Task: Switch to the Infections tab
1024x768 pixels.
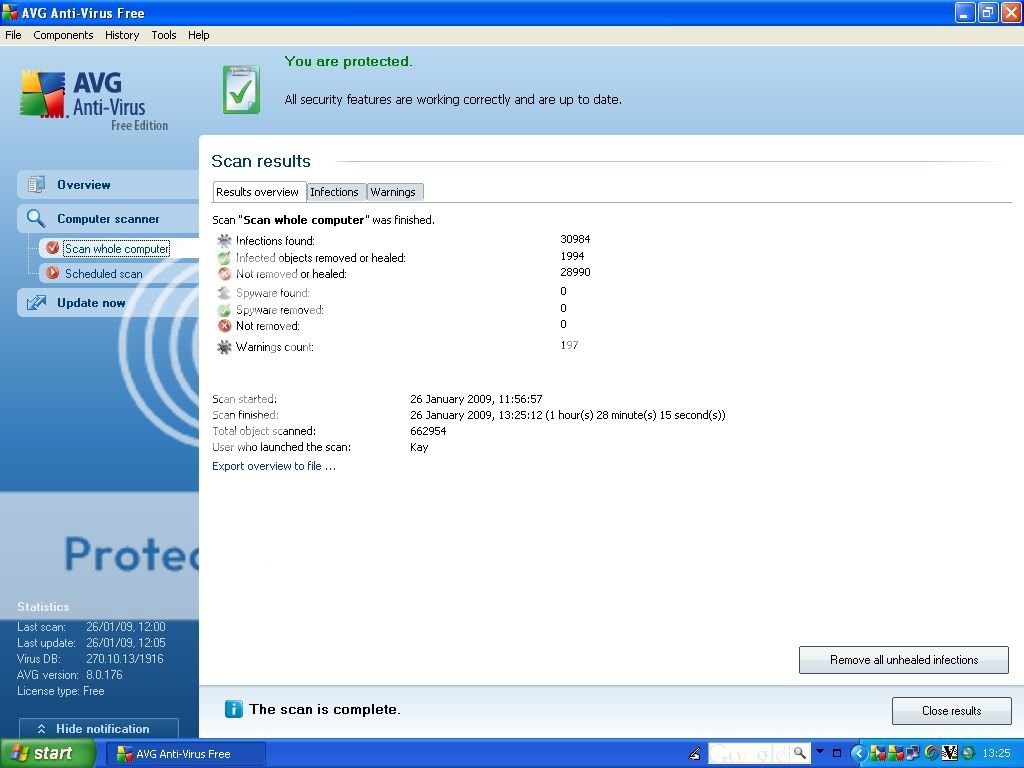Action: tap(334, 192)
